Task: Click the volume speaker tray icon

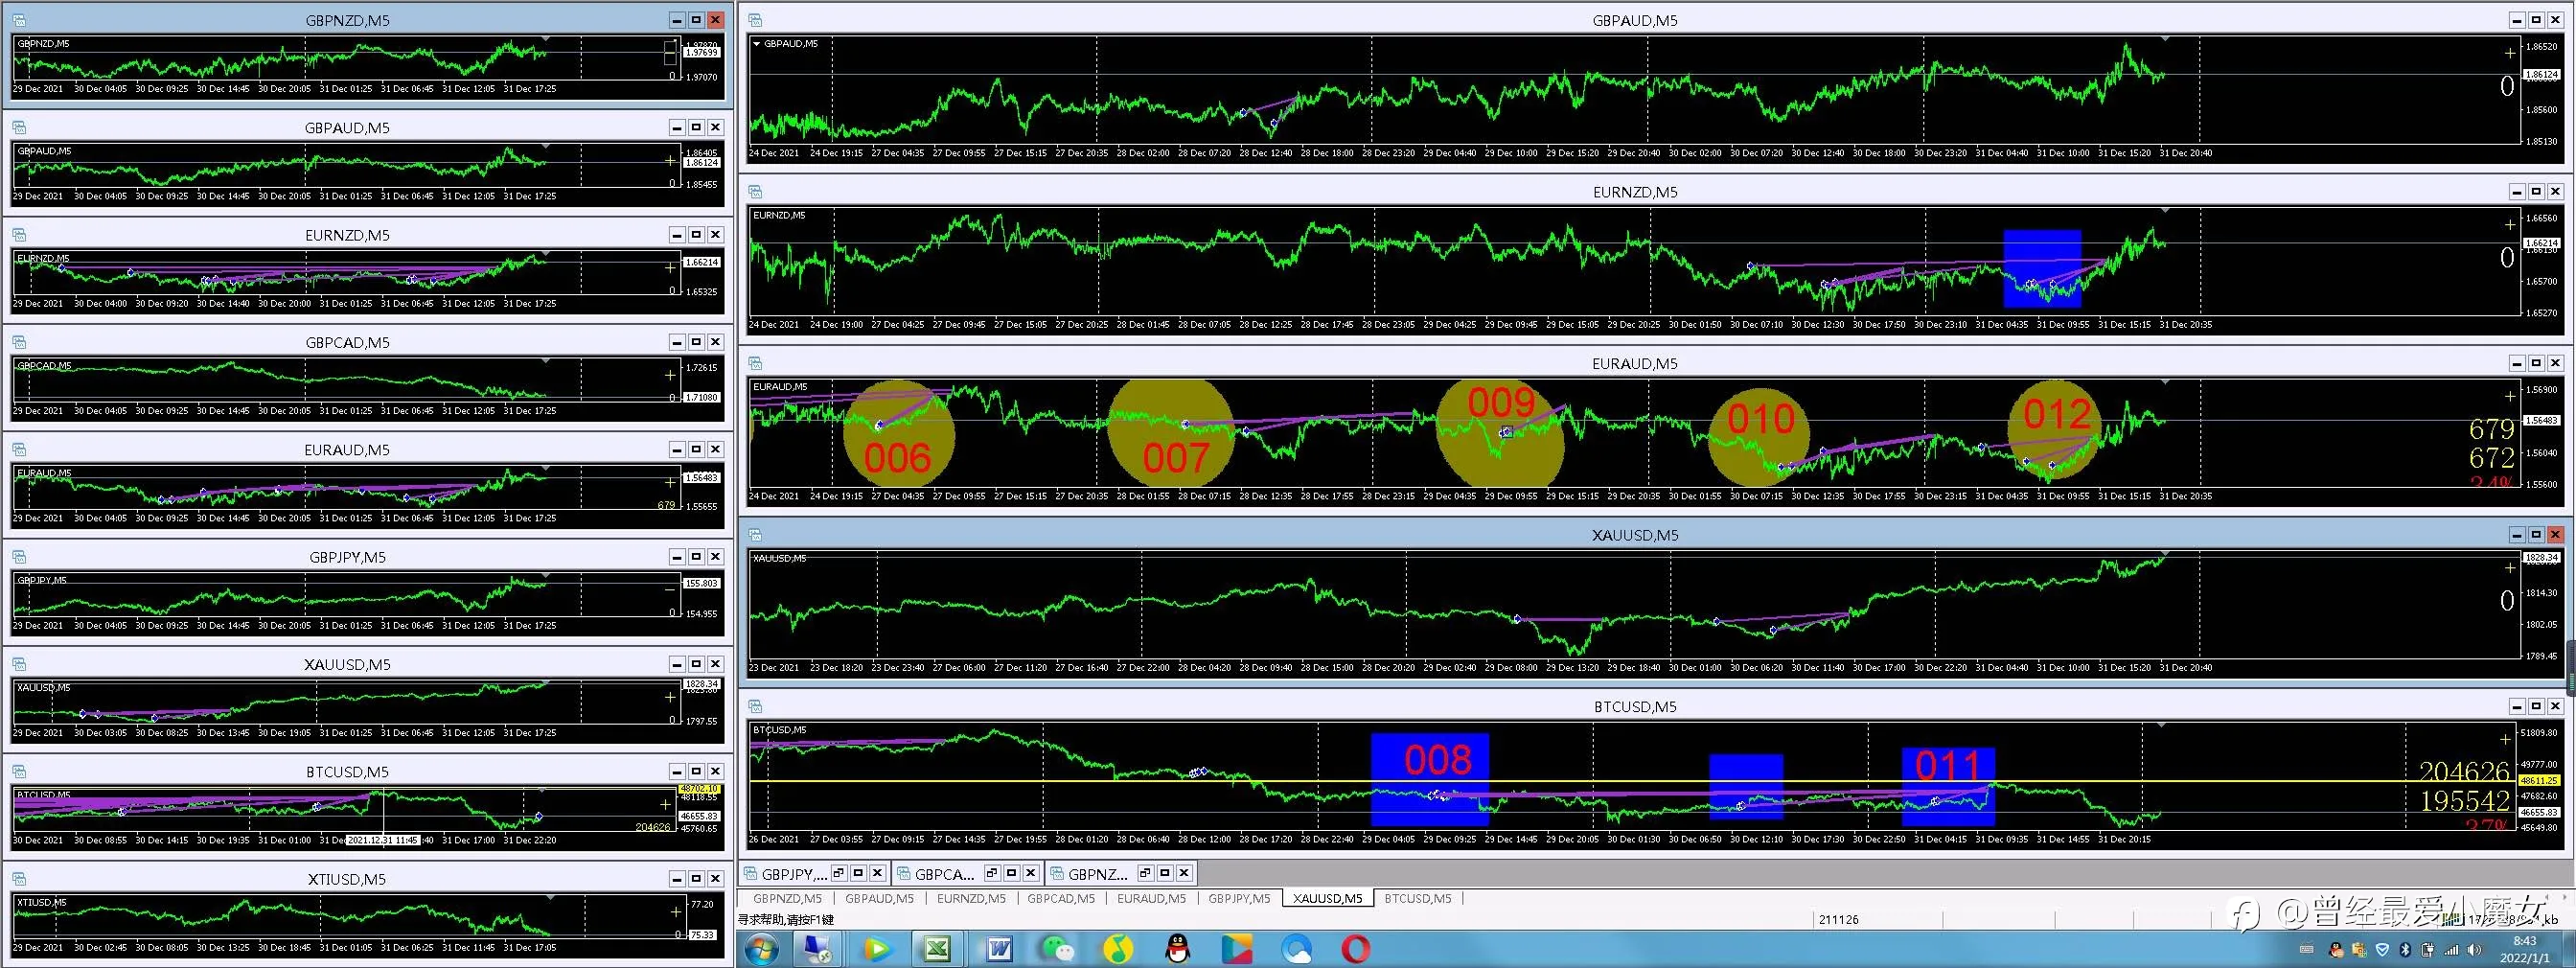Action: click(2474, 950)
